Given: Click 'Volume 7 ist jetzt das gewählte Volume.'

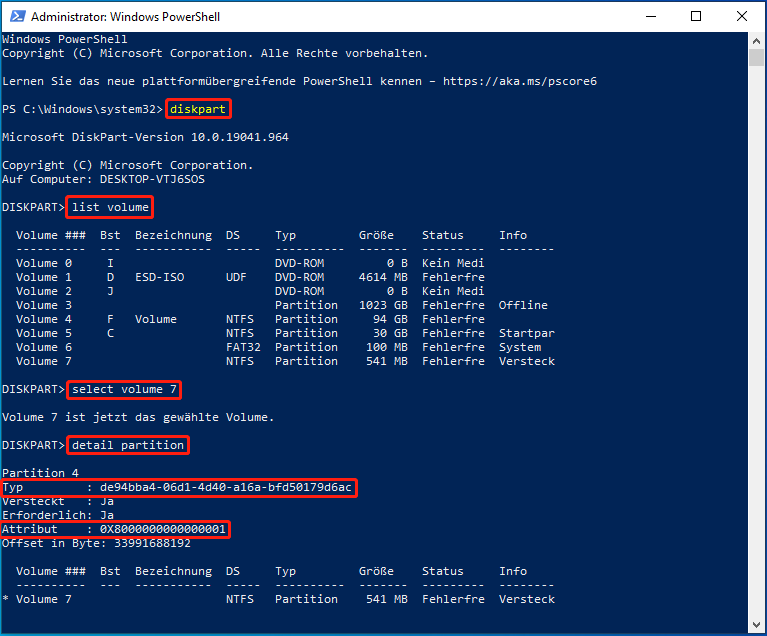Looking at the screenshot, I should click(138, 417).
